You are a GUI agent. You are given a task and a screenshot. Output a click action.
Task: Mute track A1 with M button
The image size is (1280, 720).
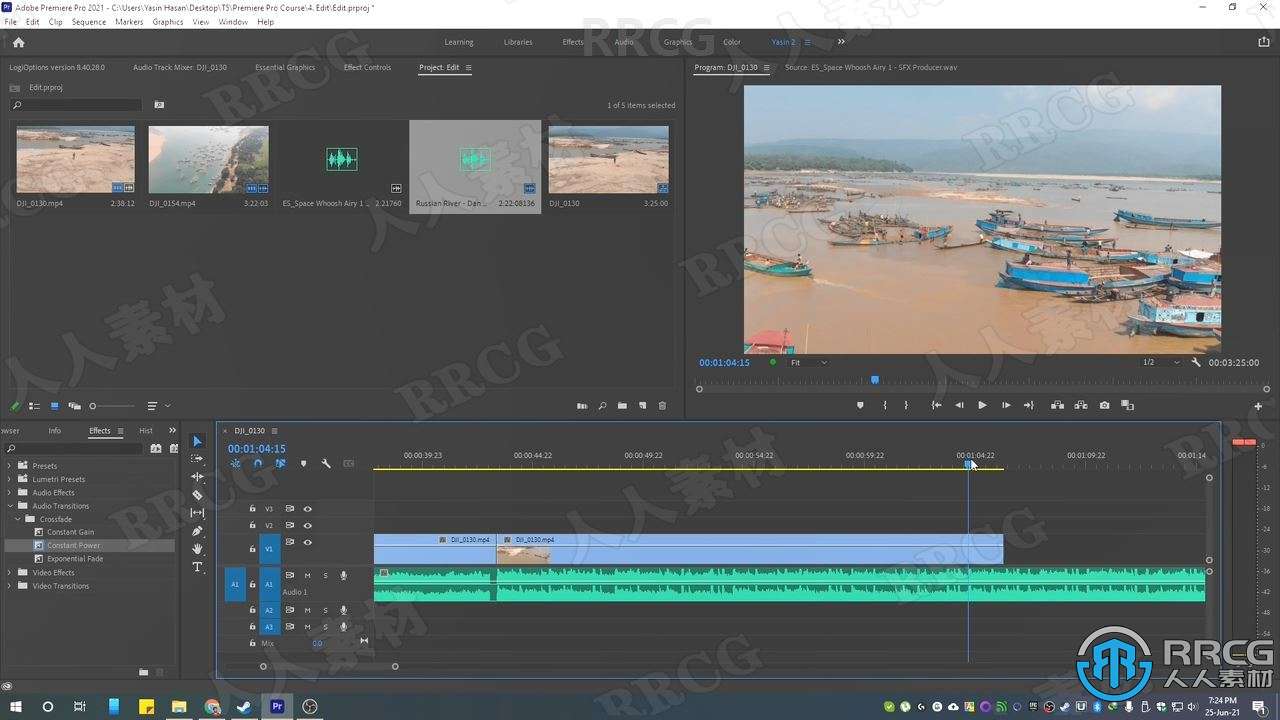pyautogui.click(x=307, y=575)
